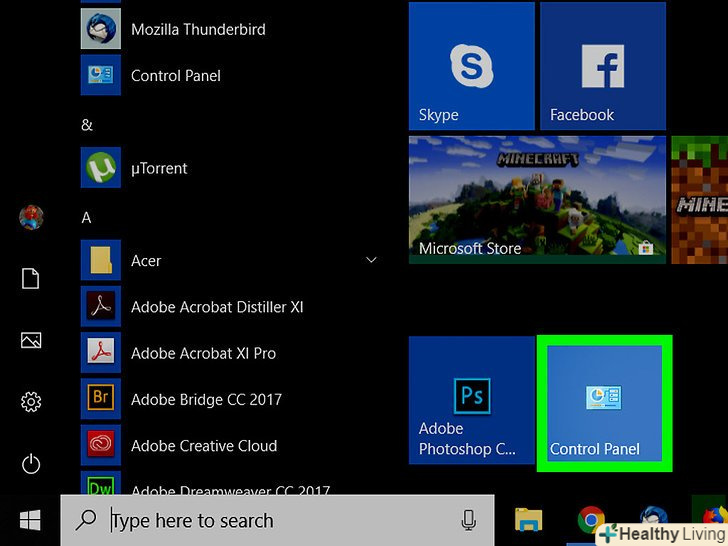Launch Adobe Bridge CC 2017 icon
Screen dimensions: 728x546
click(101, 398)
